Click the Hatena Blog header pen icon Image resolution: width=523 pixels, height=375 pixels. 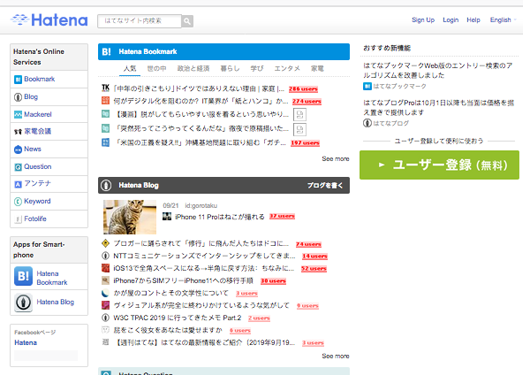tap(106, 185)
